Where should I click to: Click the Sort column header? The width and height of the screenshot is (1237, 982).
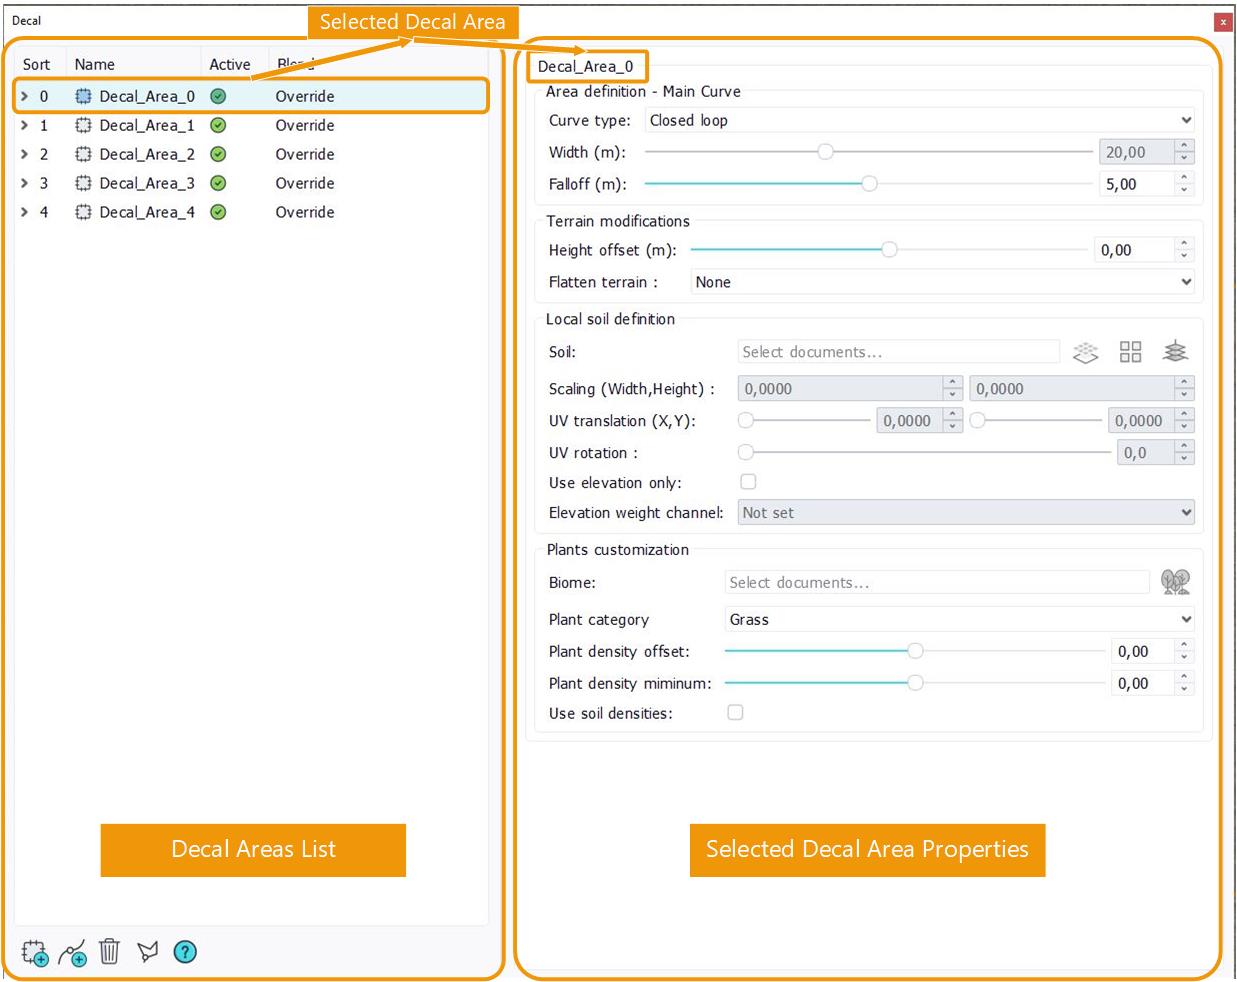point(37,64)
